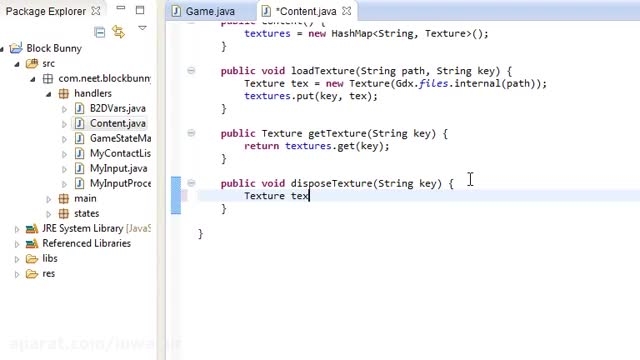Collapse the getTexture method fold marker

[191, 133]
